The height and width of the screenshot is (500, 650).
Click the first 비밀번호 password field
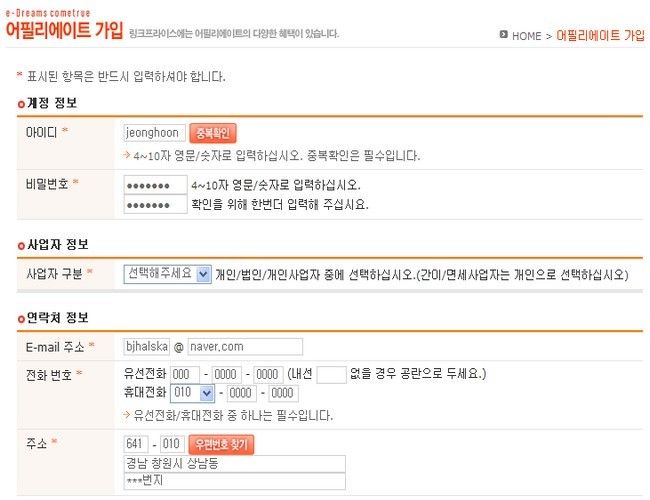155,185
